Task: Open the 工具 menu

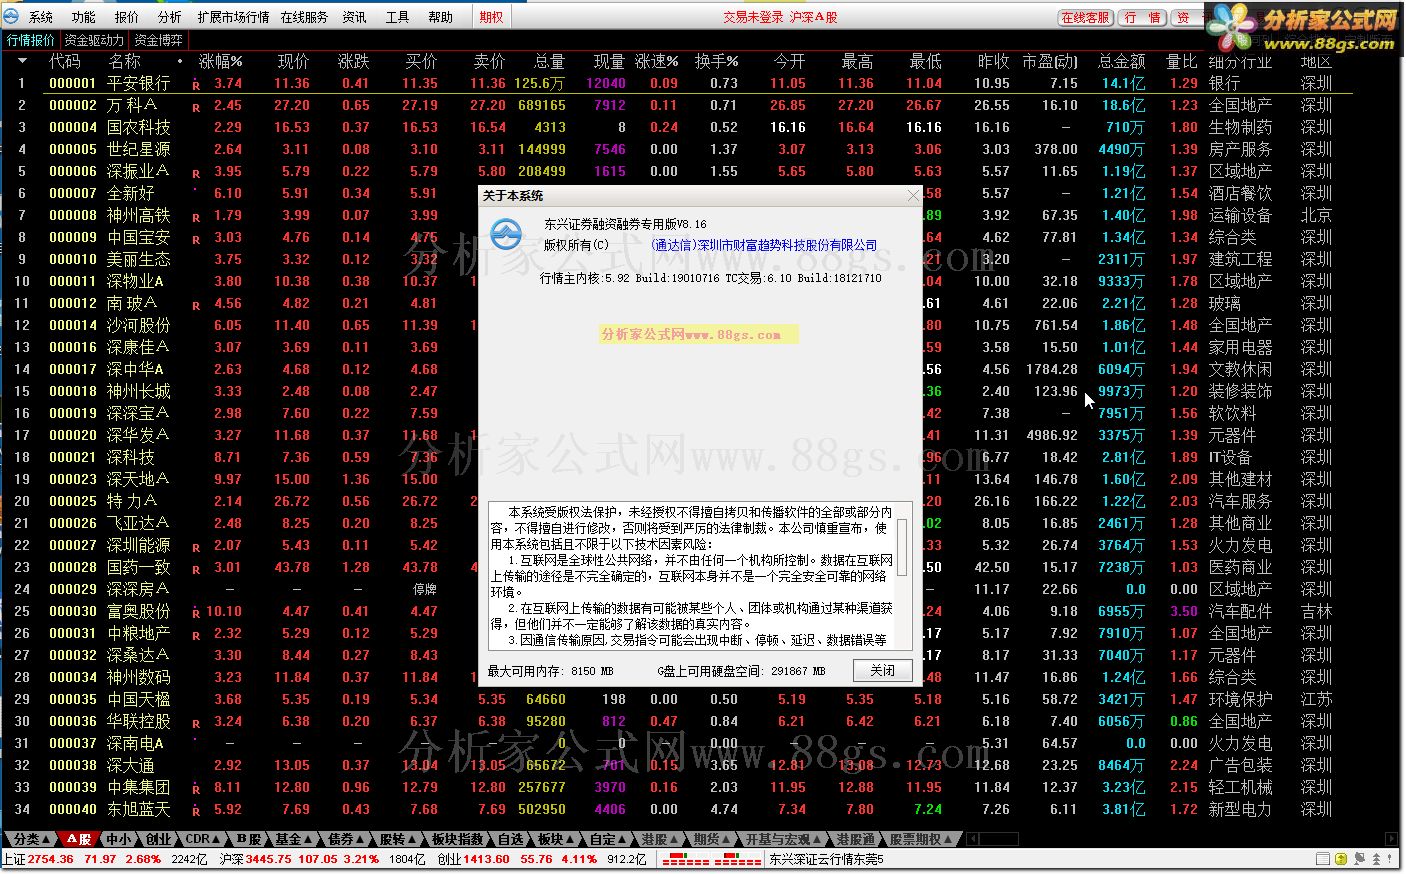Action: click(398, 17)
